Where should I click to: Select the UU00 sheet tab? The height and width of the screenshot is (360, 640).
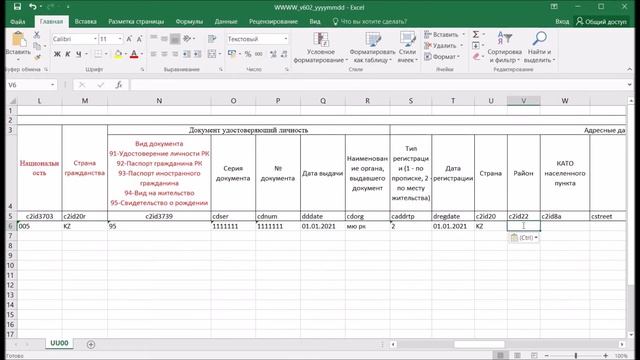(59, 343)
